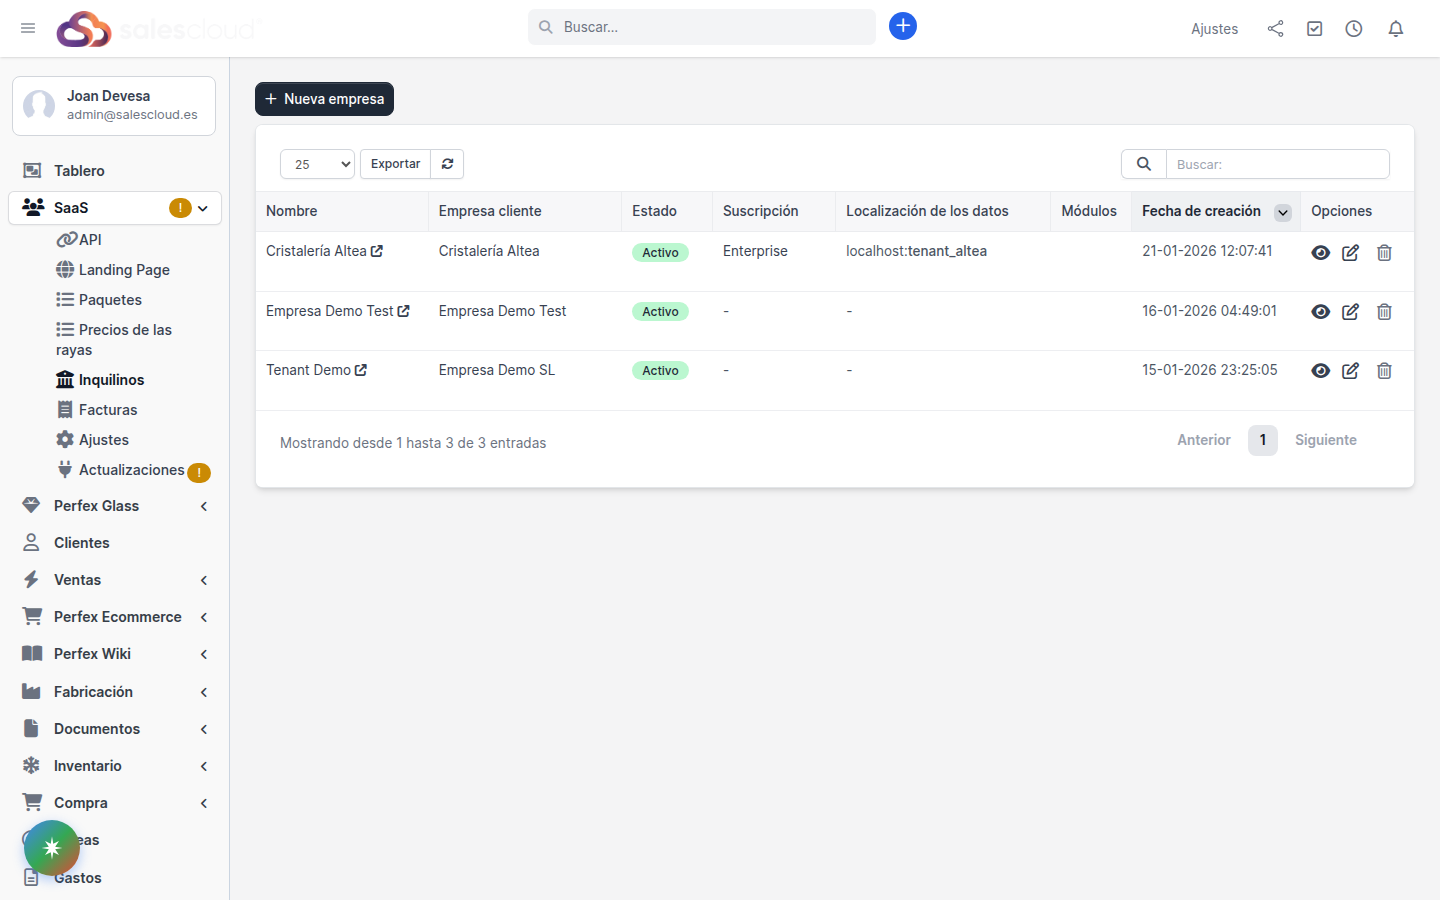The image size is (1440, 900).
Task: View Tenant Demo using its eye icon
Action: click(1320, 370)
